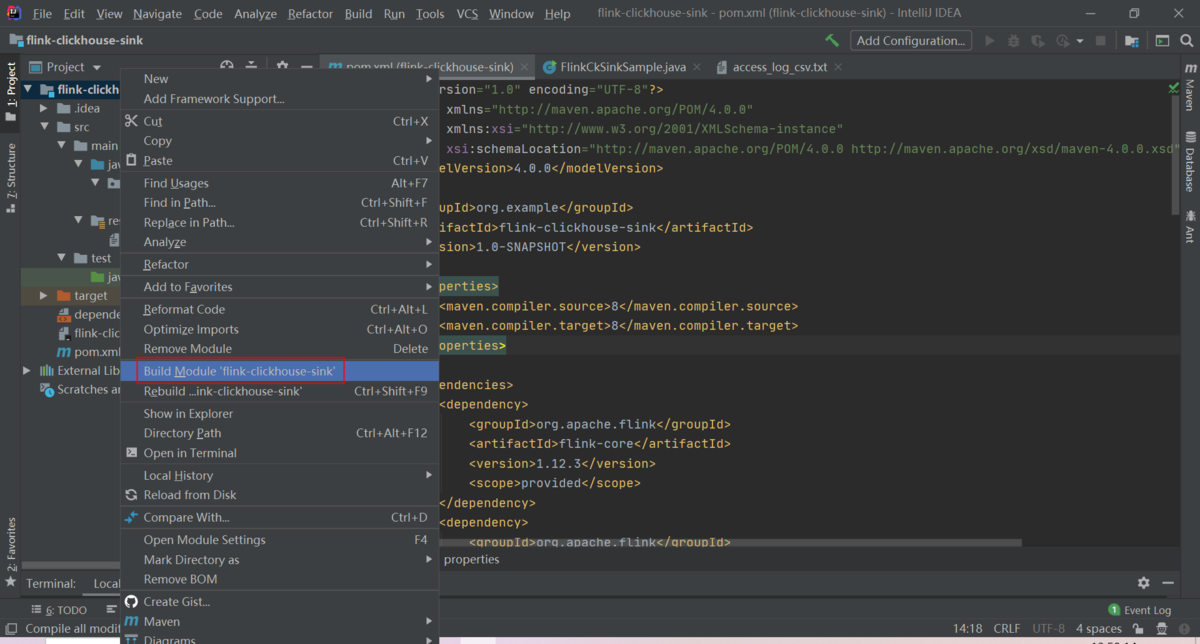Open the VCS menu in the menu bar

pyautogui.click(x=467, y=14)
